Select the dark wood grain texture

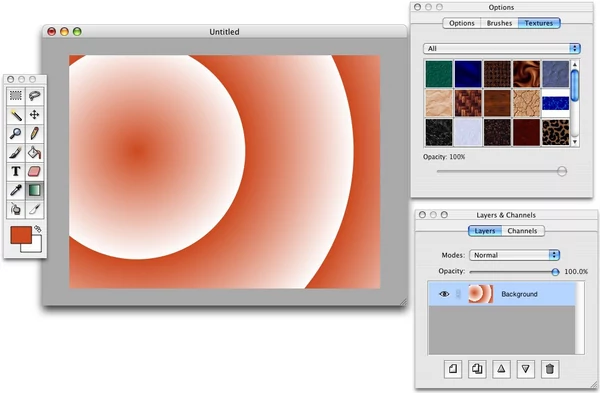point(497,103)
